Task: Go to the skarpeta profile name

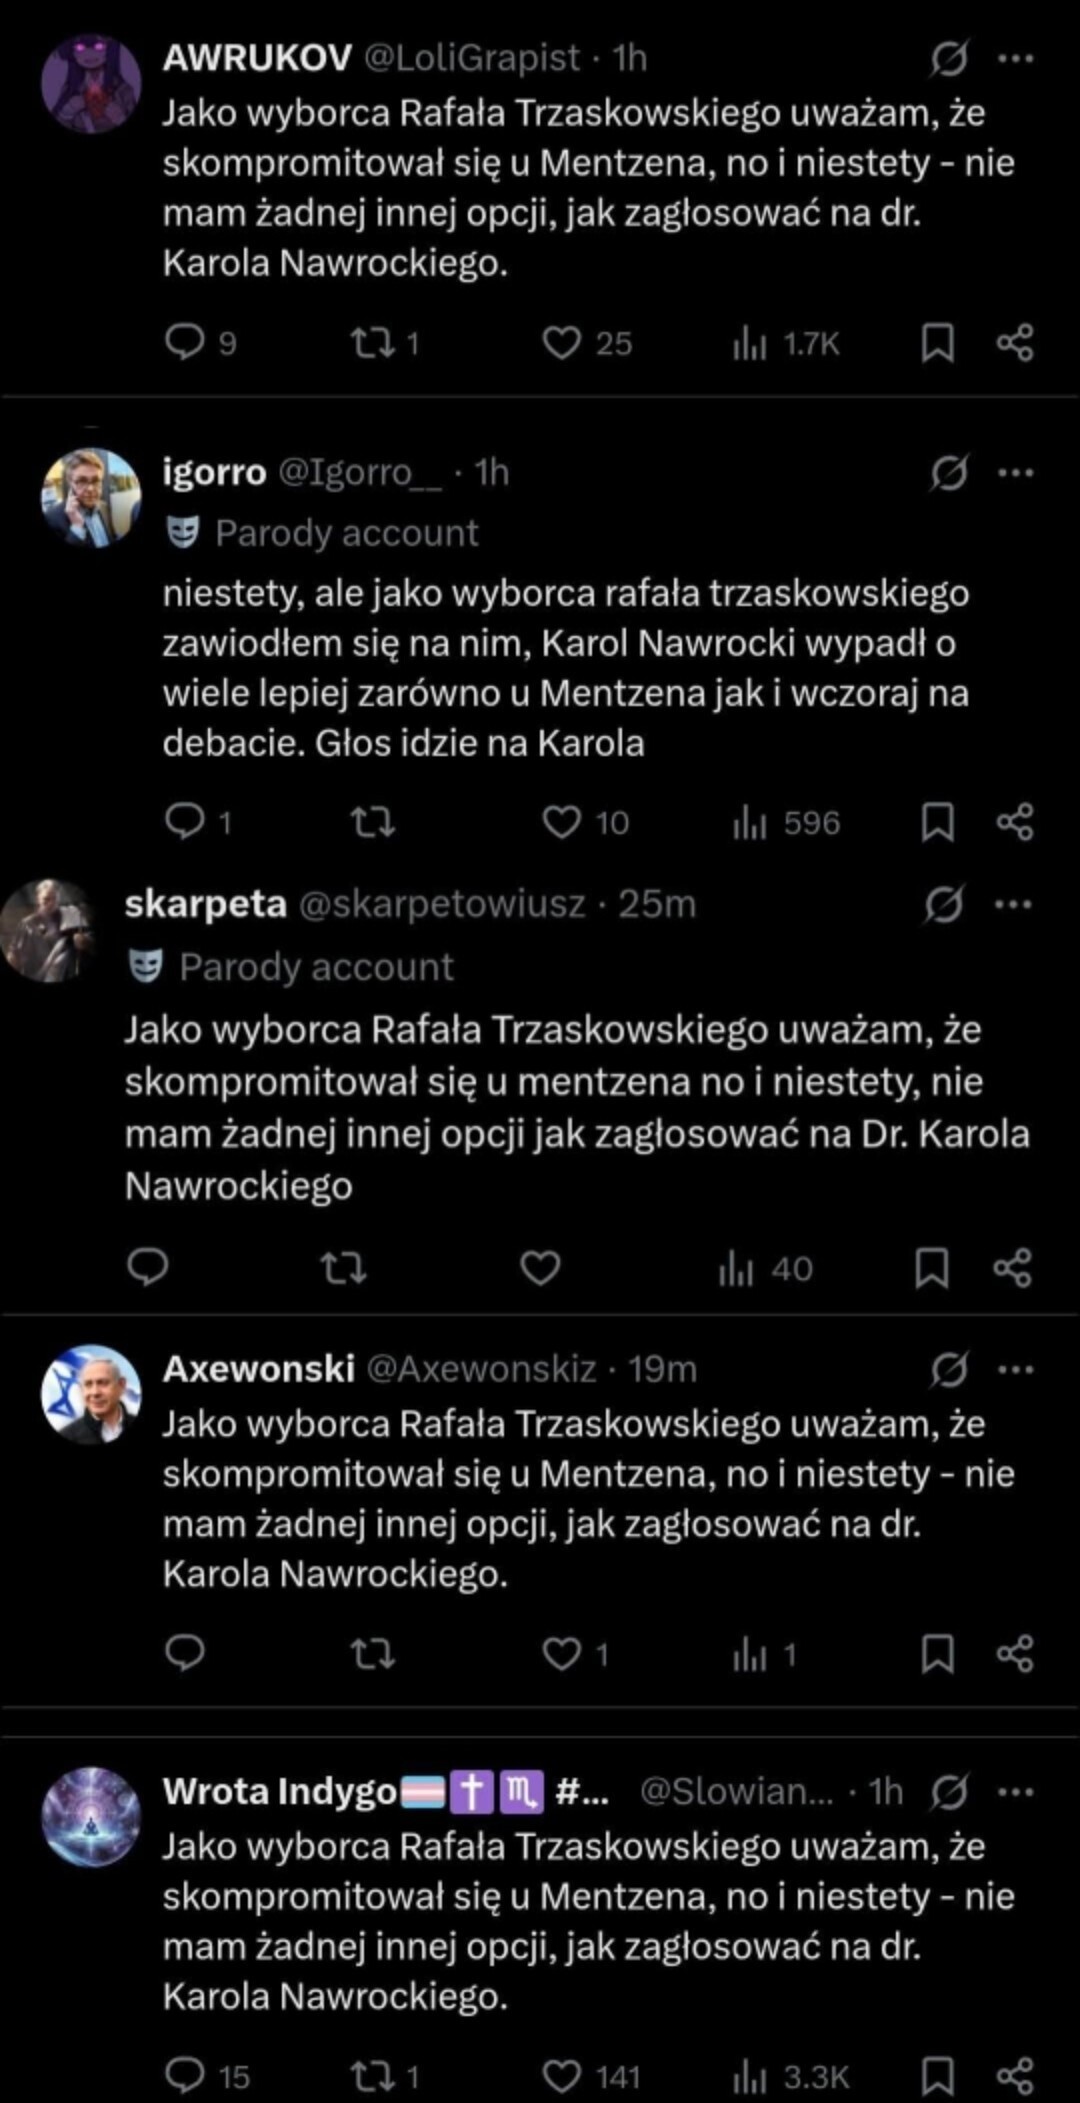Action: 205,904
